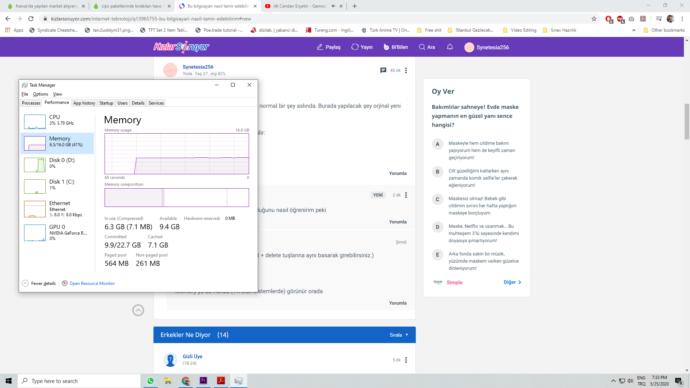
Task: Click the circular scroll-up arrow button
Action: click(x=138, y=311)
